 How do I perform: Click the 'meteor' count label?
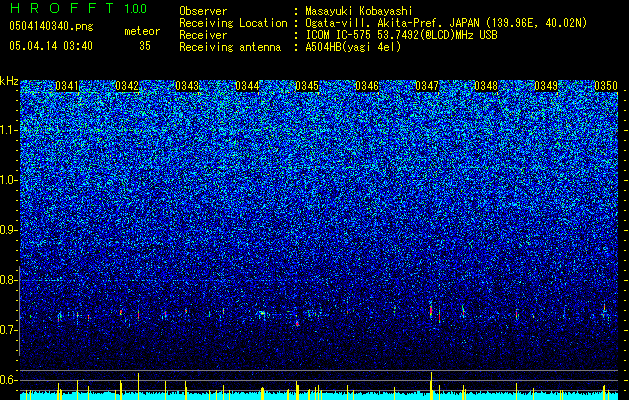tap(142, 31)
